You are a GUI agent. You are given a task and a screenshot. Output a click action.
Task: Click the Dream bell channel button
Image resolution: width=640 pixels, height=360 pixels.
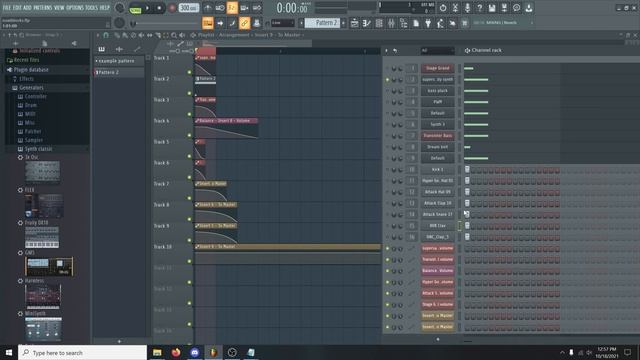[x=438, y=147]
